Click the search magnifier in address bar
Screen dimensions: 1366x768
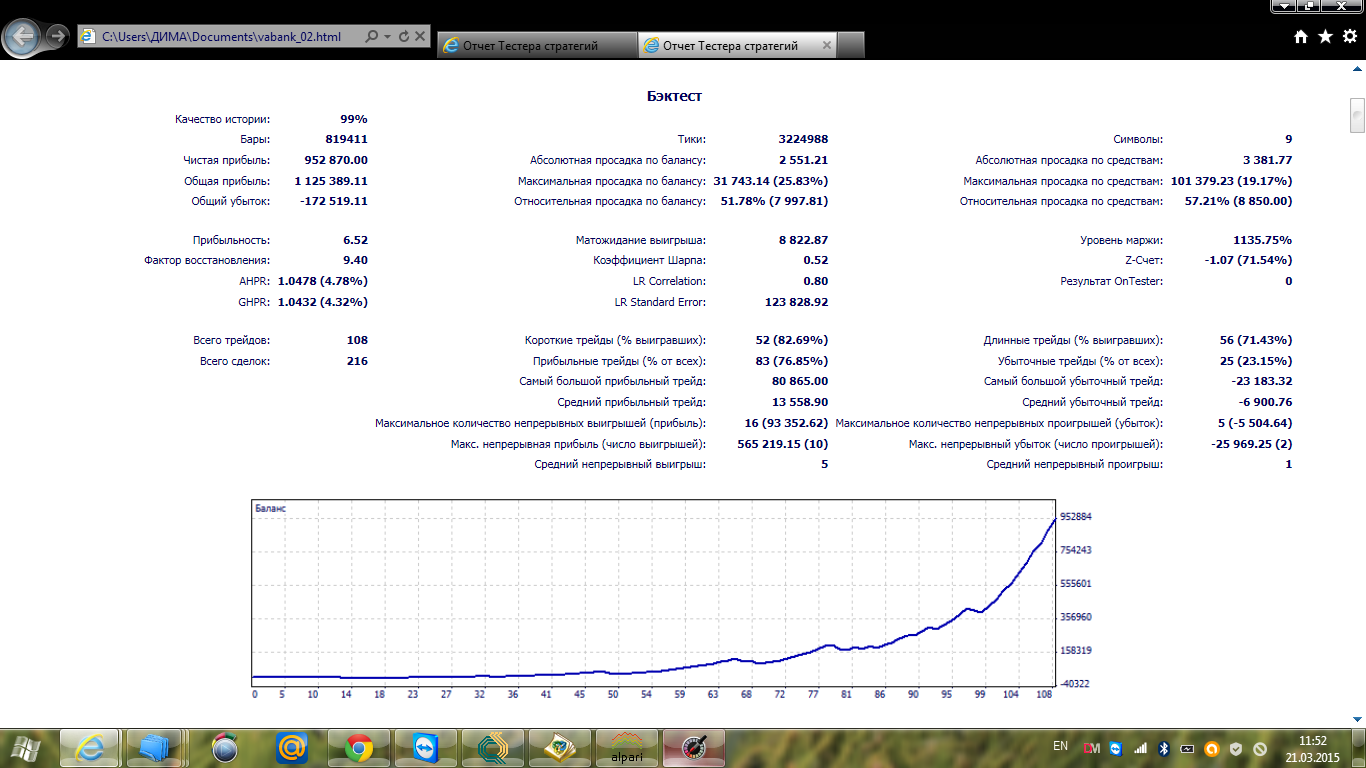pos(372,36)
